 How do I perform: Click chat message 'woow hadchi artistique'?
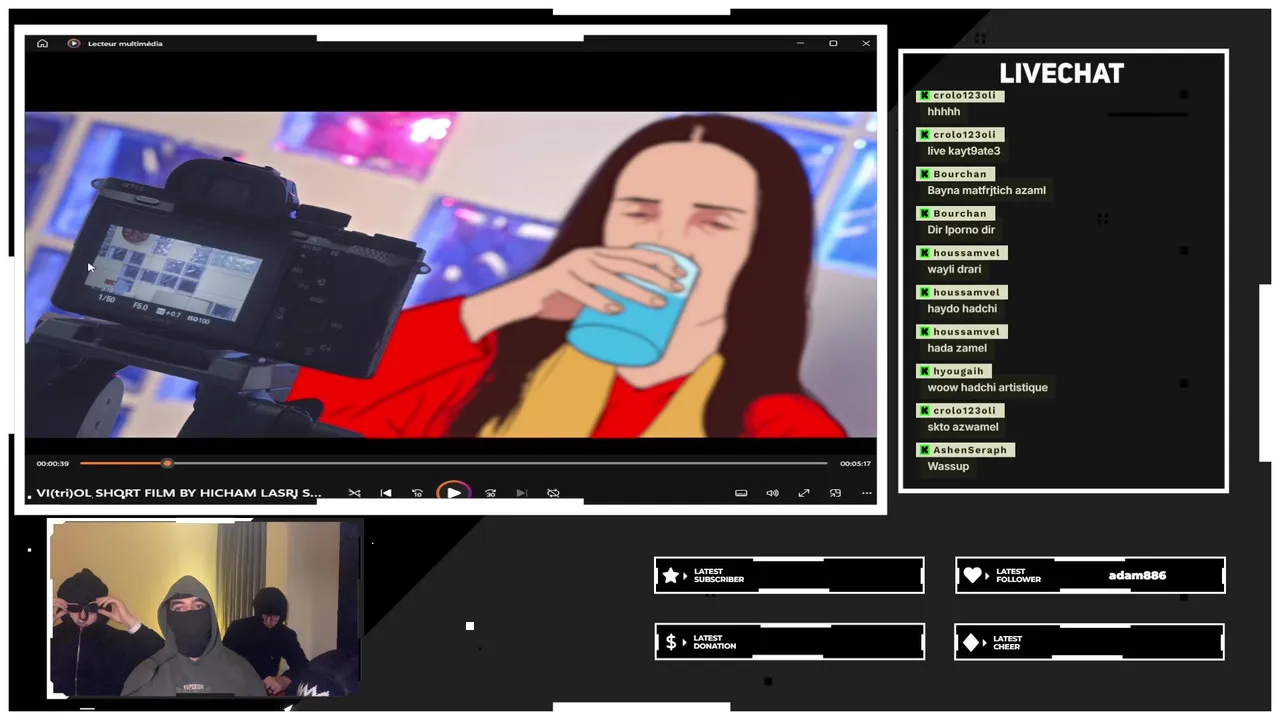[988, 387]
